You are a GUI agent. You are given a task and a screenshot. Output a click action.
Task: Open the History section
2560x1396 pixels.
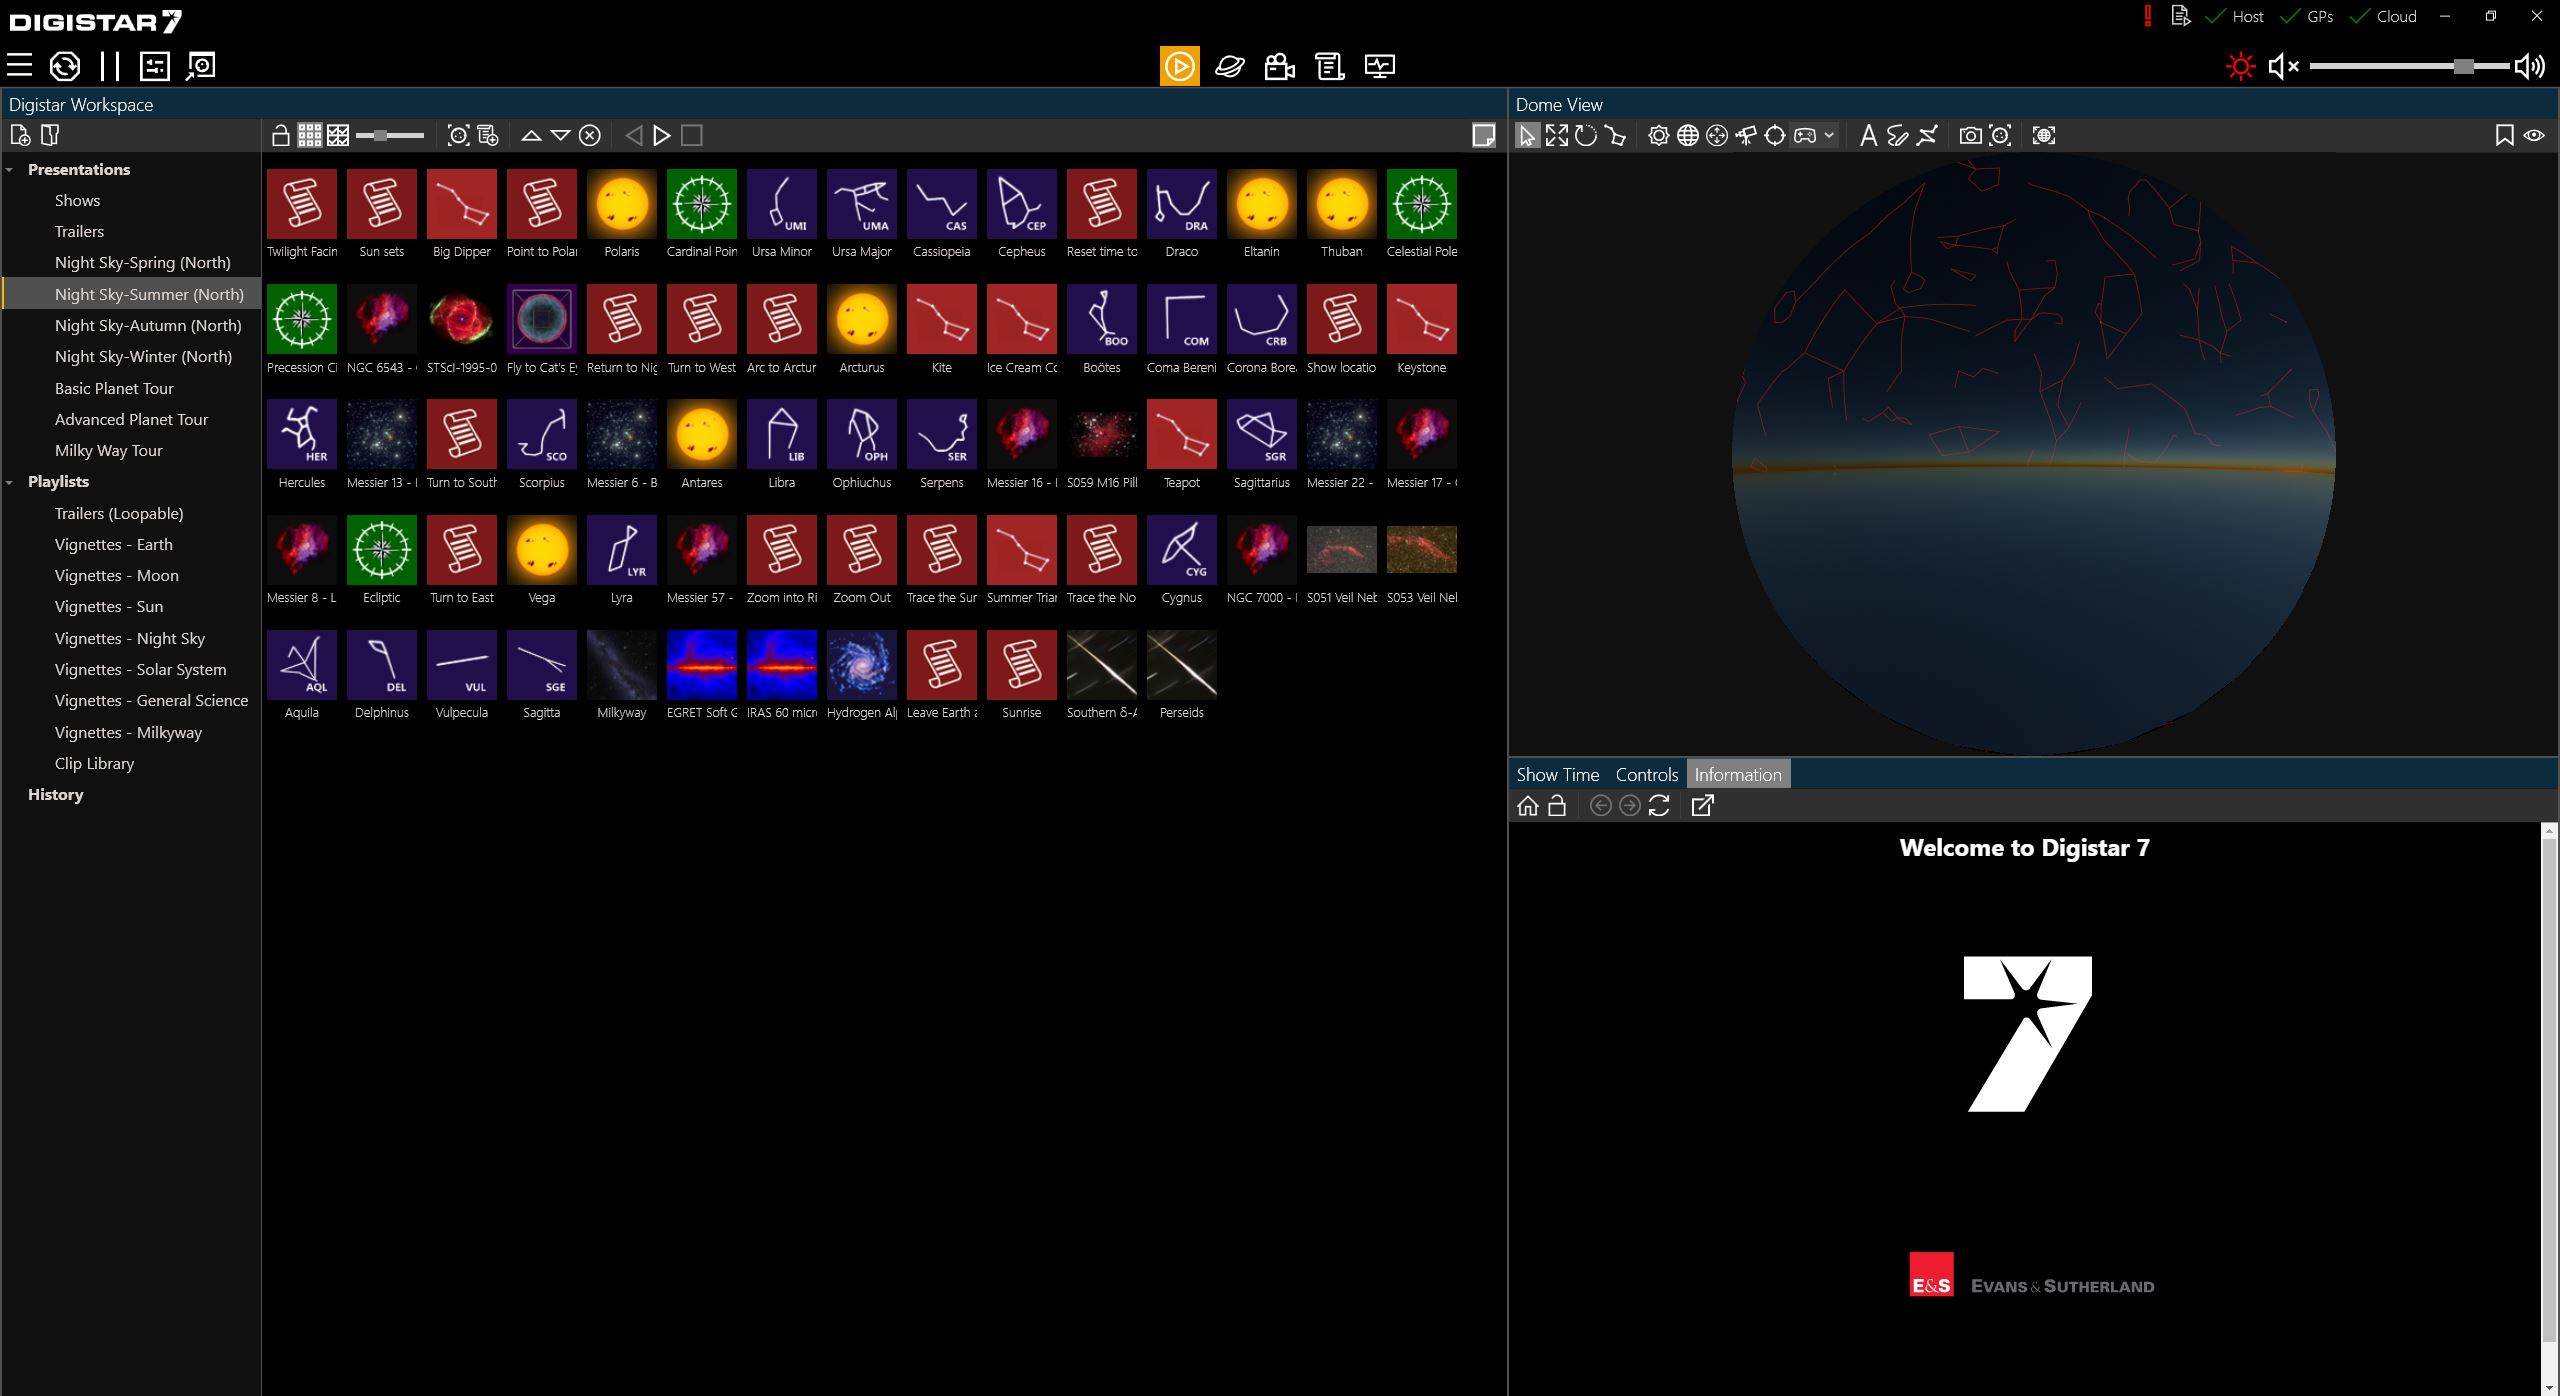(x=55, y=794)
